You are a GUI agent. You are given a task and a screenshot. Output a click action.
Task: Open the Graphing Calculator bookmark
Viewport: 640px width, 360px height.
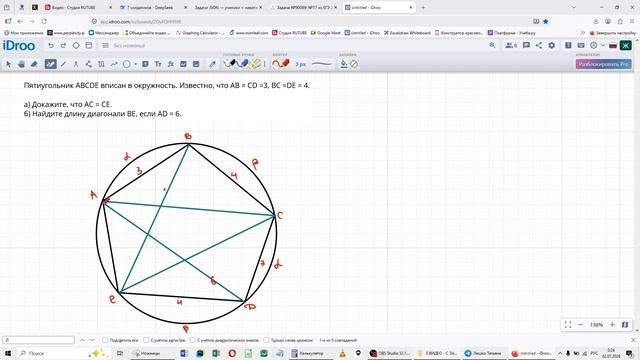(200, 33)
